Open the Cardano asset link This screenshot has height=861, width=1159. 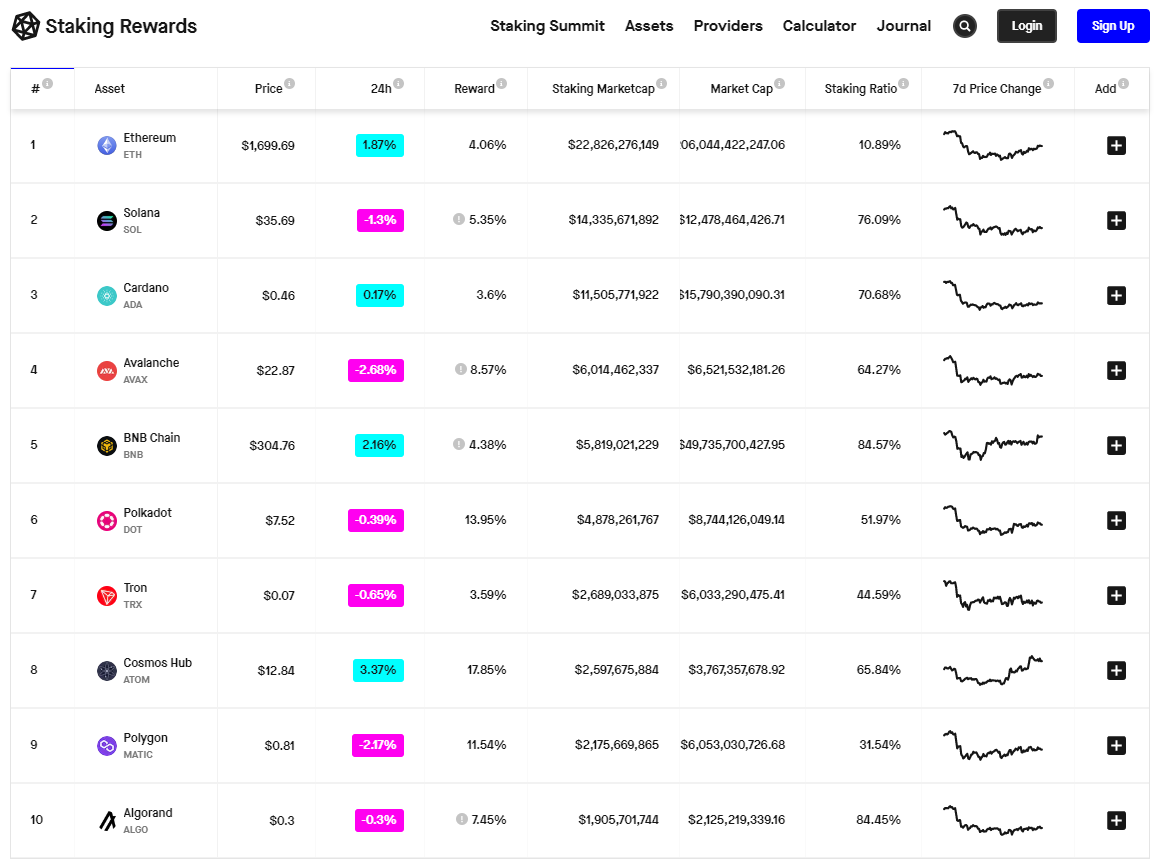(x=146, y=288)
